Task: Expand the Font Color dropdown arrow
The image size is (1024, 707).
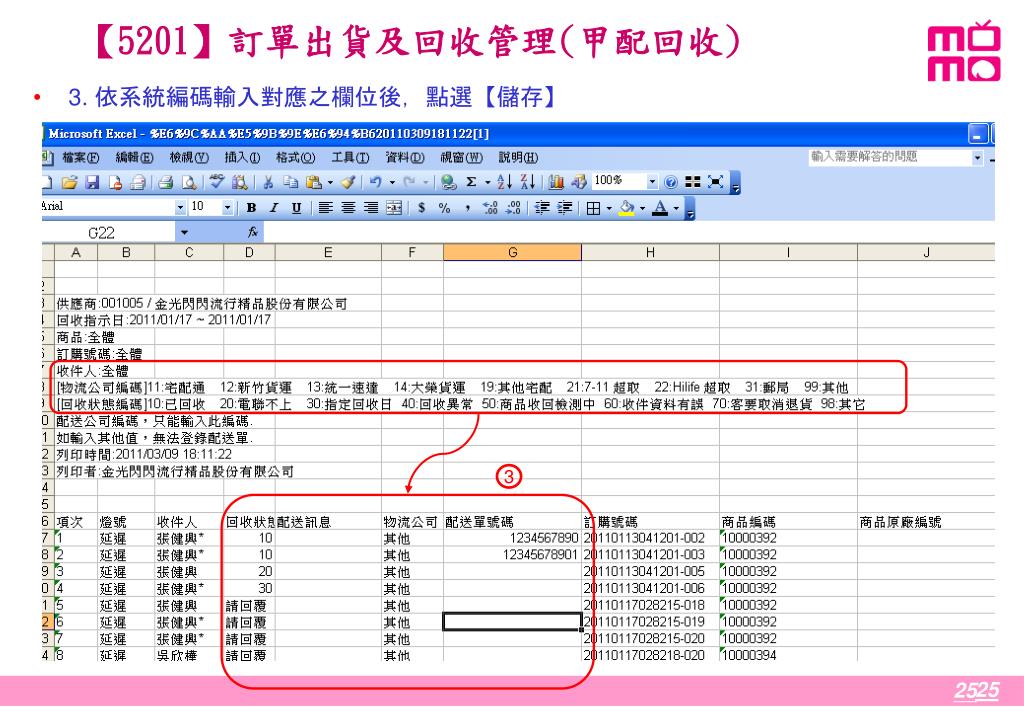Action: pyautogui.click(x=677, y=208)
